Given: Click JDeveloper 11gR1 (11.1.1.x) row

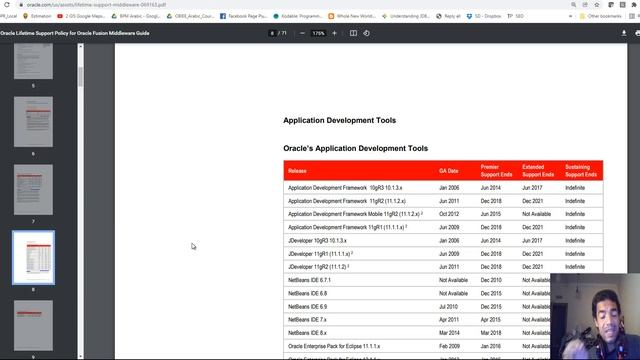Looking at the screenshot, I should [443, 254].
